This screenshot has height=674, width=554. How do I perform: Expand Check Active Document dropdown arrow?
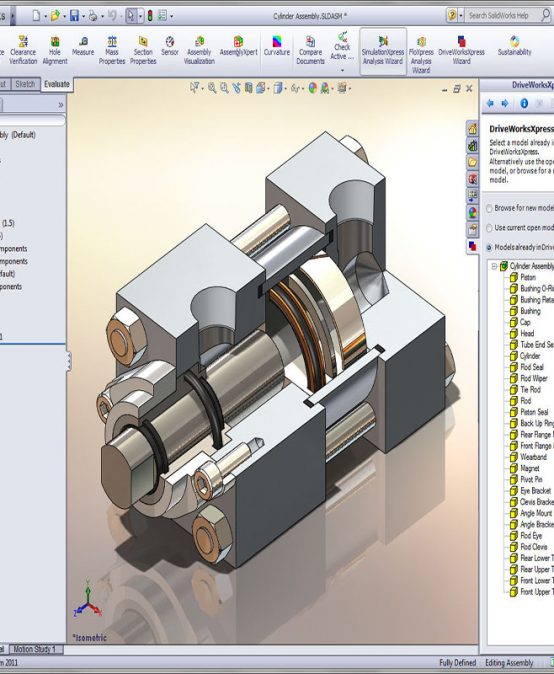[342, 70]
